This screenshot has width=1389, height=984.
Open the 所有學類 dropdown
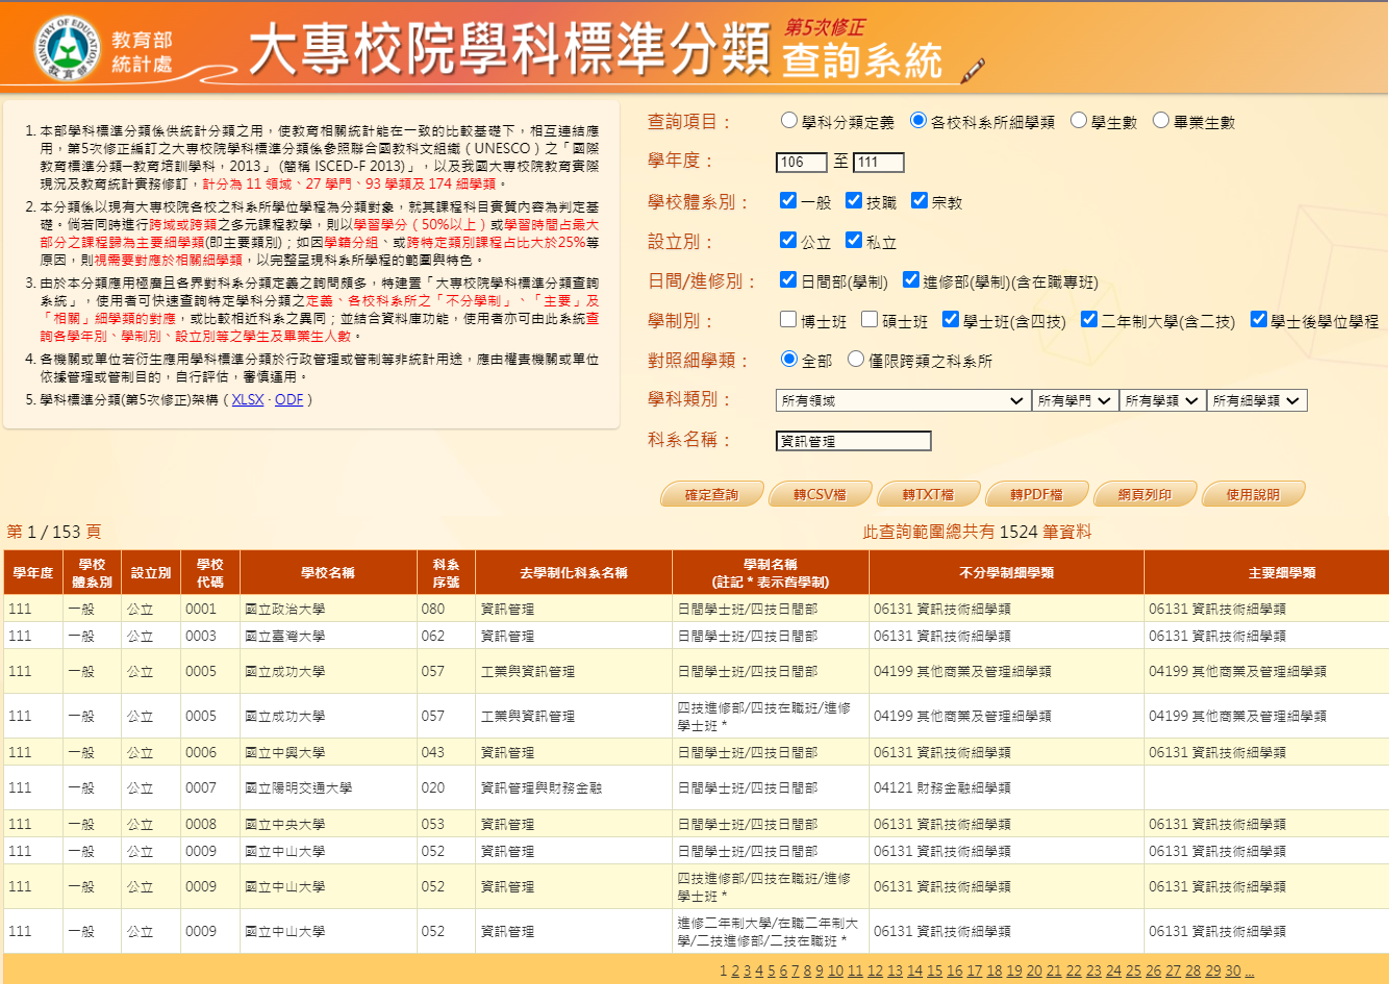[x=1162, y=401]
